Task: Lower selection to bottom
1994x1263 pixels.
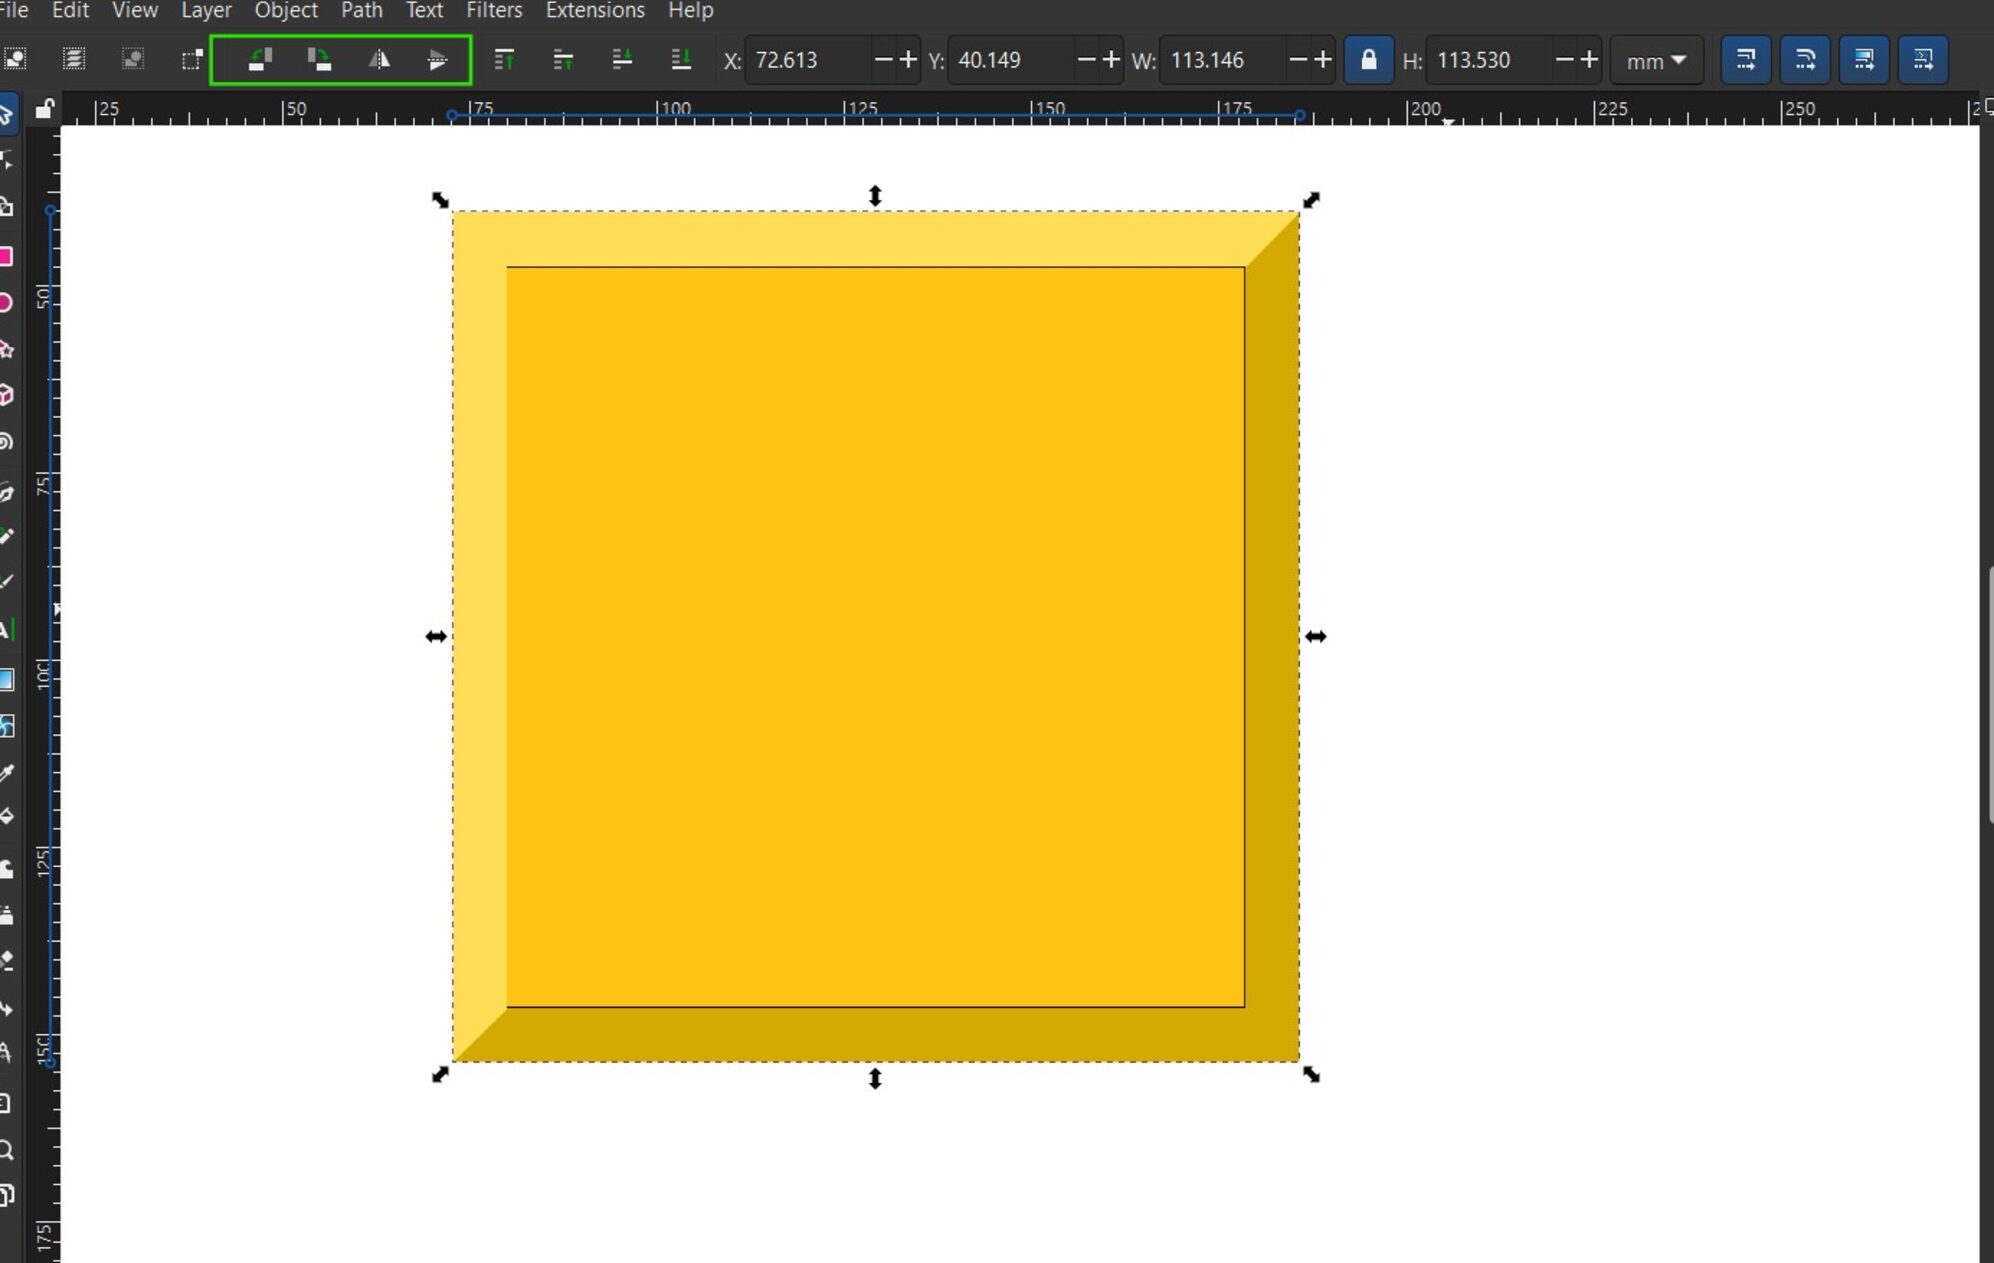Action: [681, 60]
